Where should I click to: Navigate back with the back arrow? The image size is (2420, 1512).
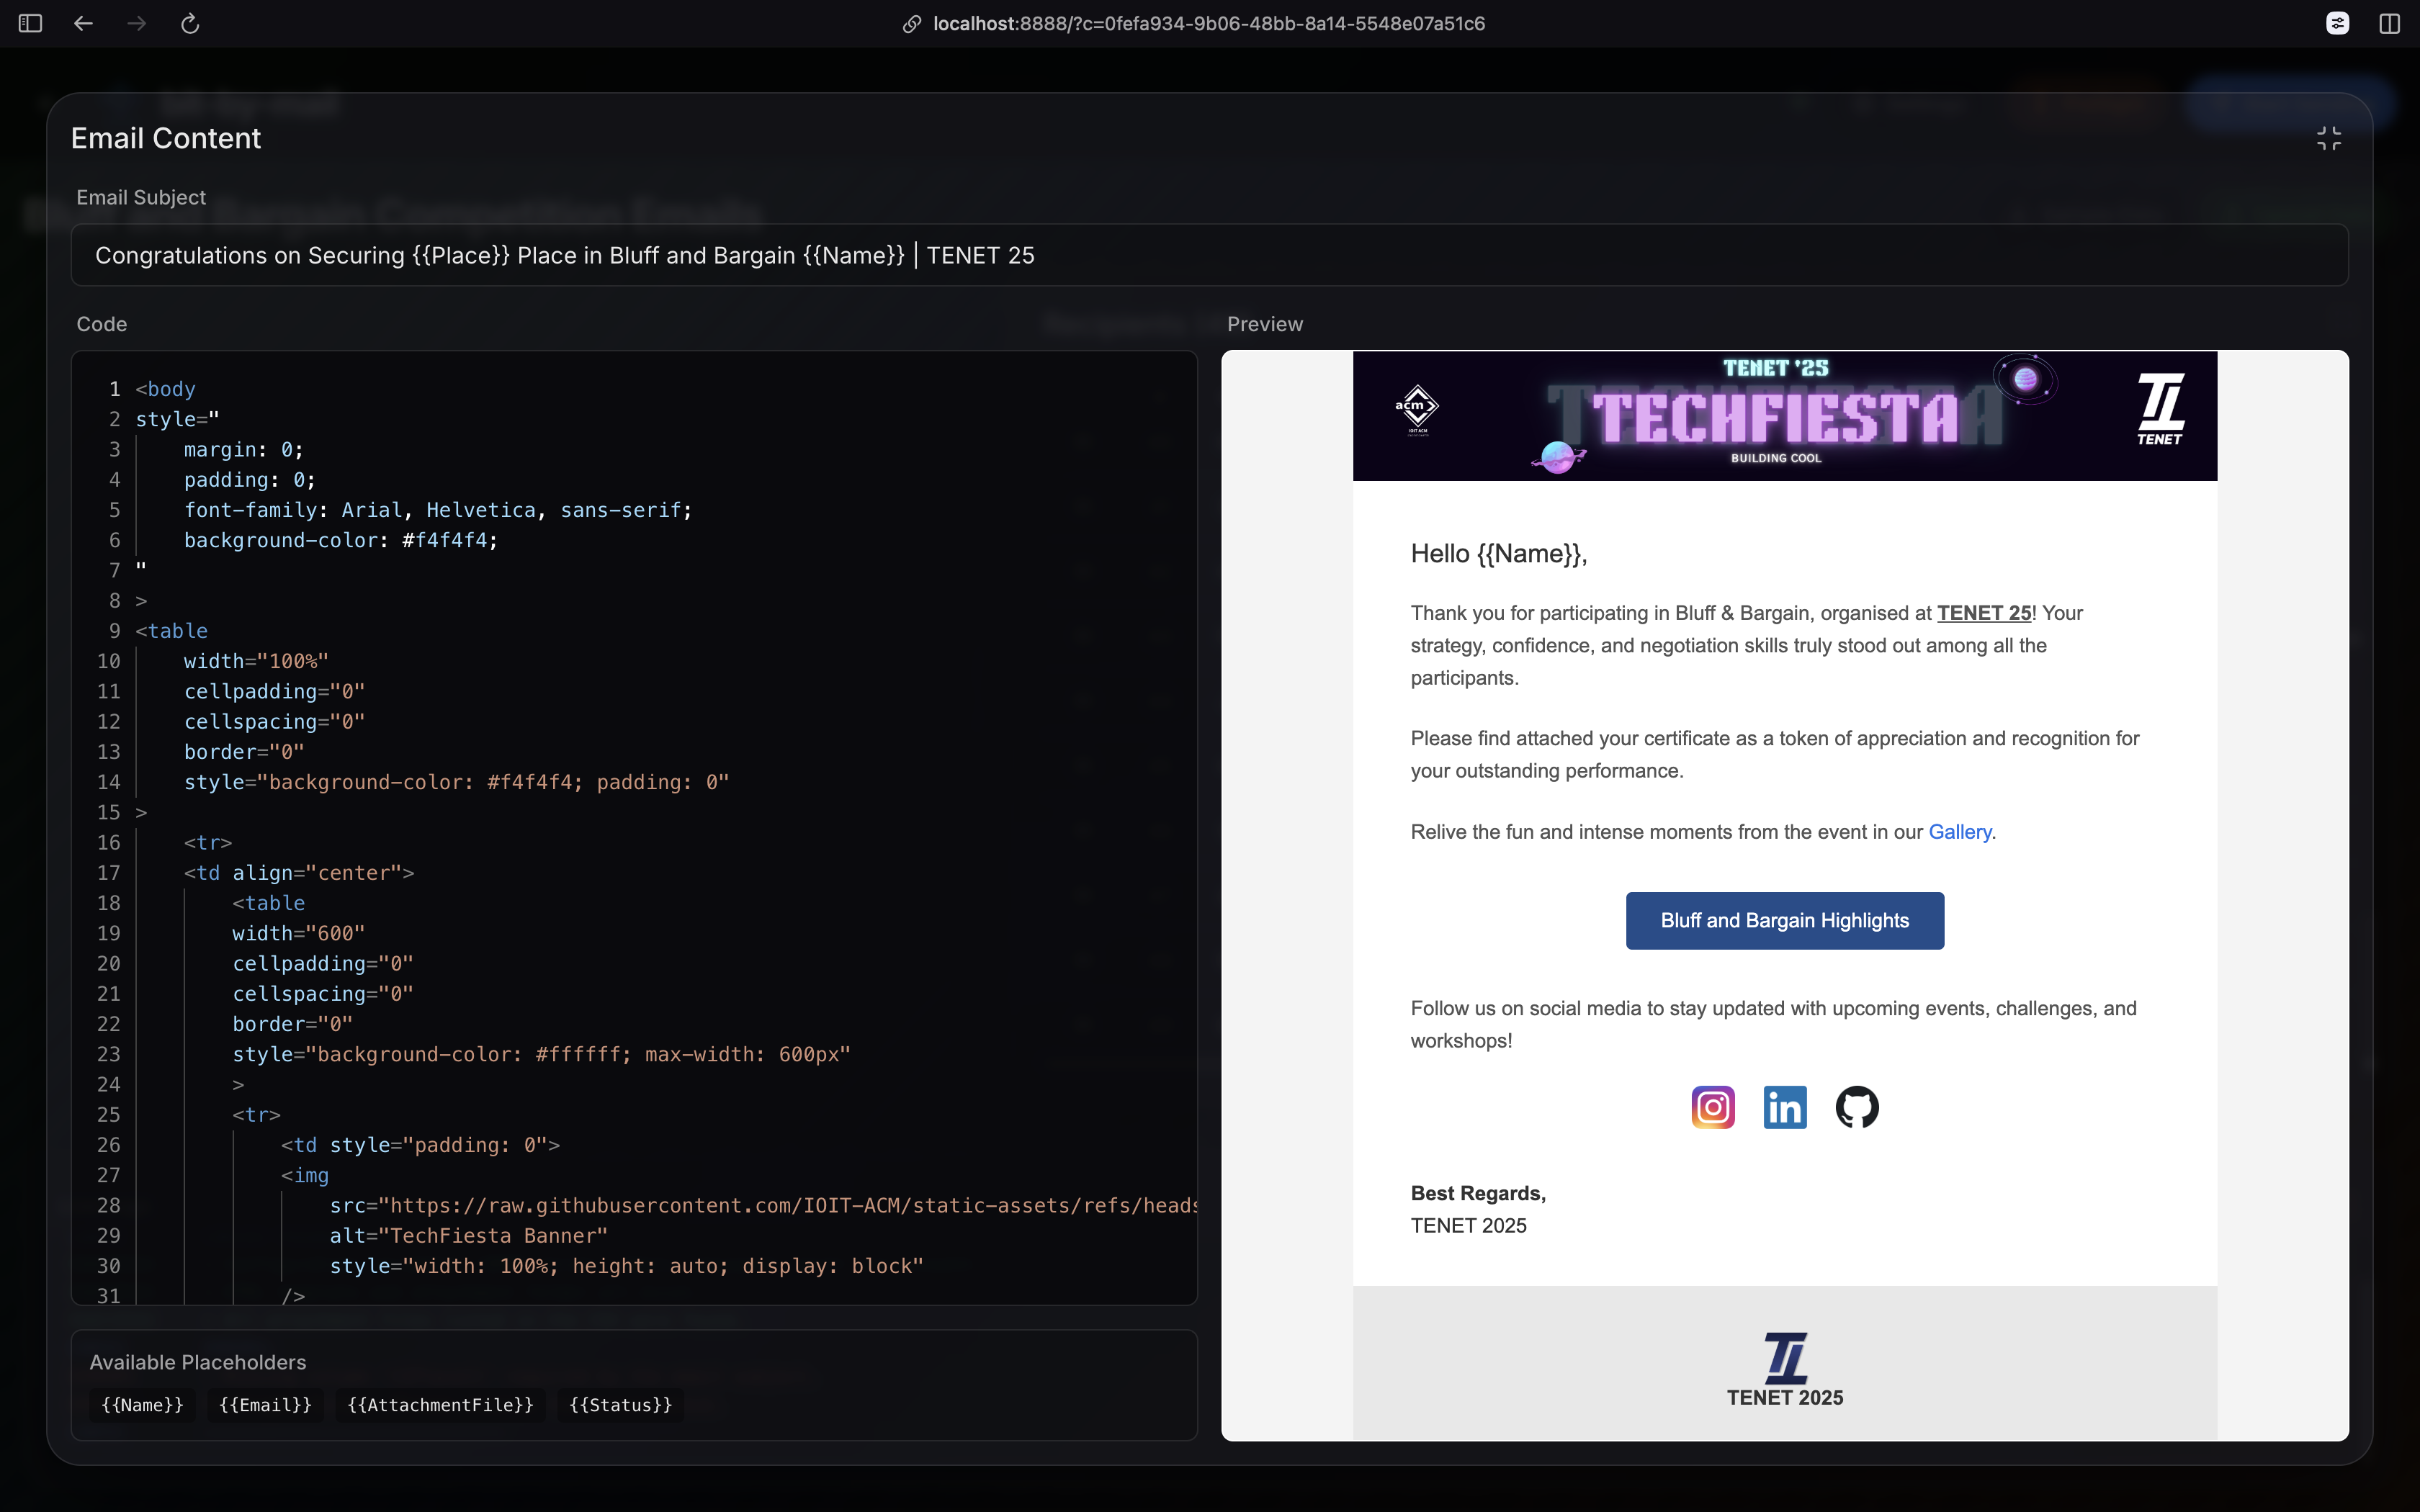pos(83,23)
